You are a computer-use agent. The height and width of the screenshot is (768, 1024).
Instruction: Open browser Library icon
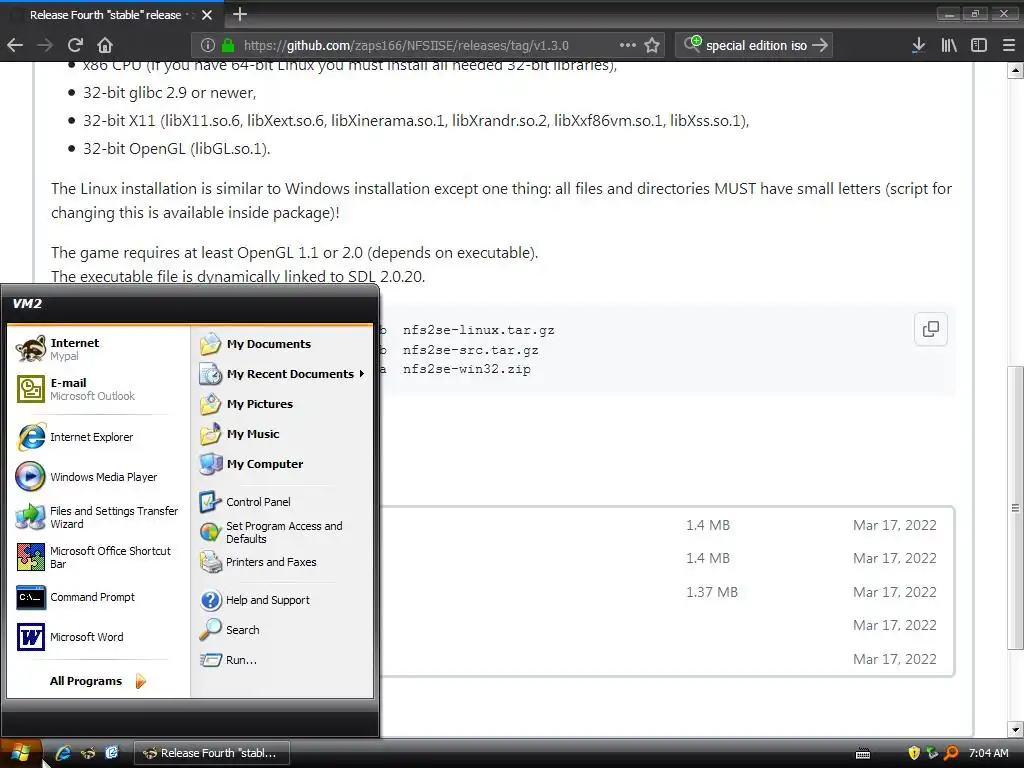point(949,45)
